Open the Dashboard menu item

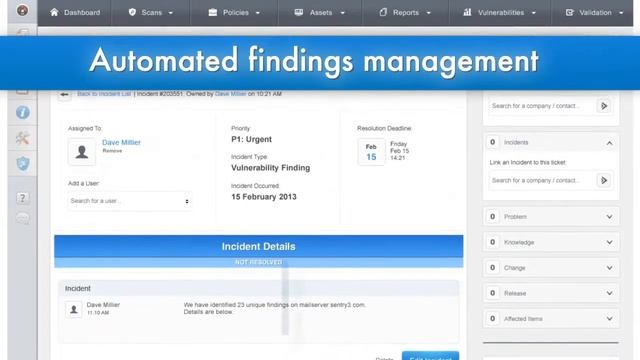[75, 13]
